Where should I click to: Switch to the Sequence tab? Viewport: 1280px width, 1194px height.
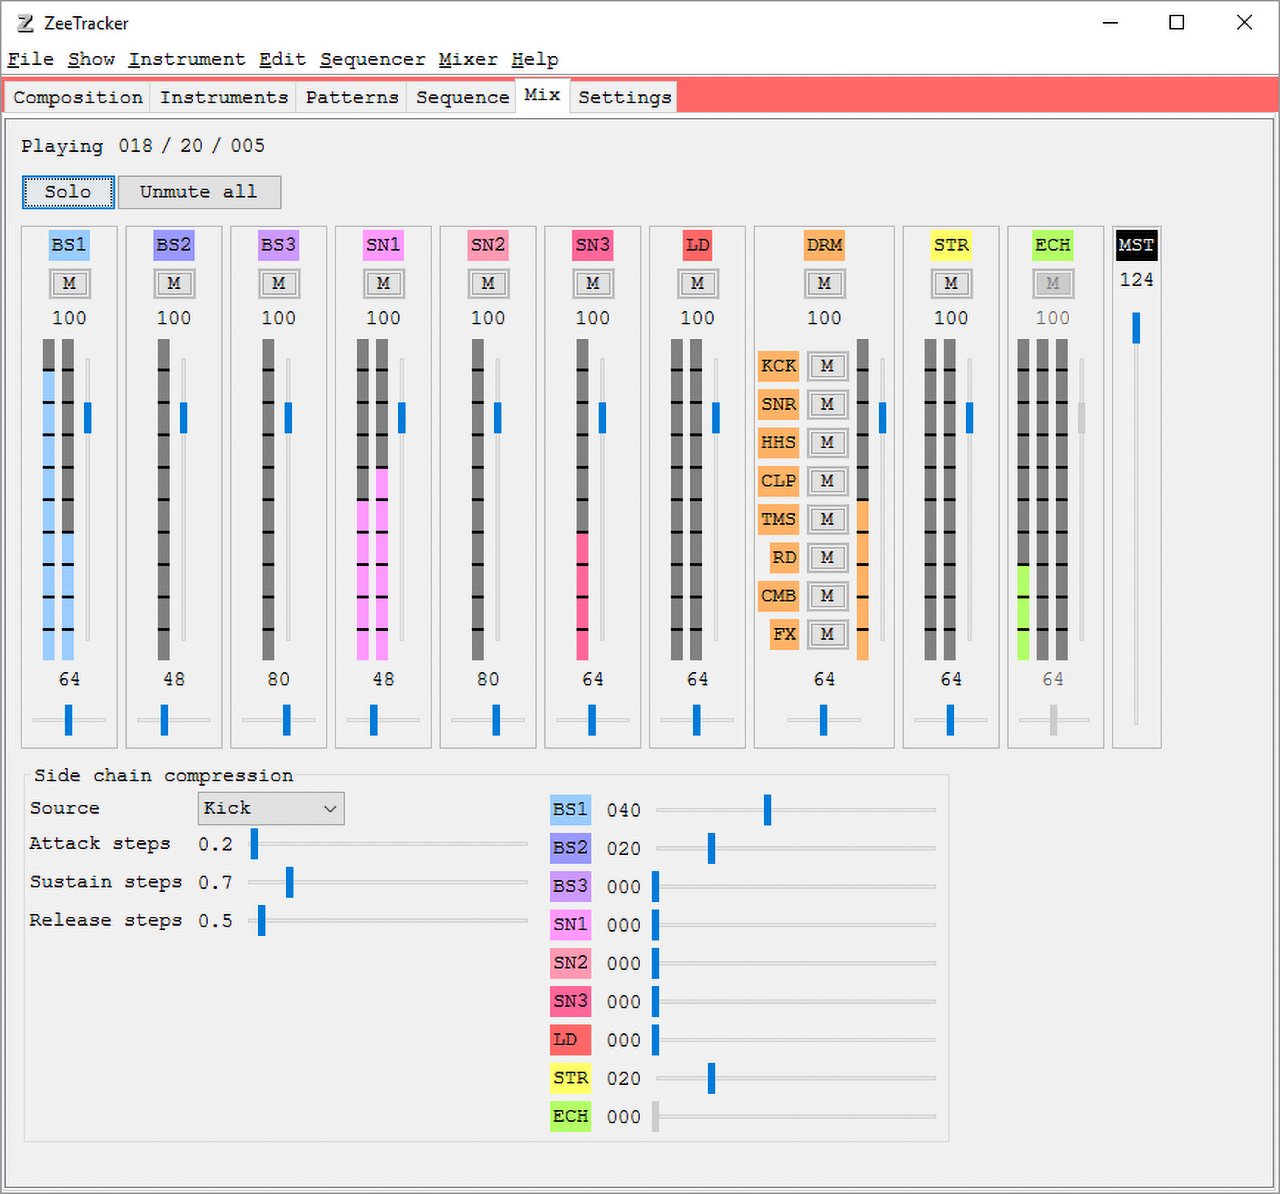(x=463, y=97)
